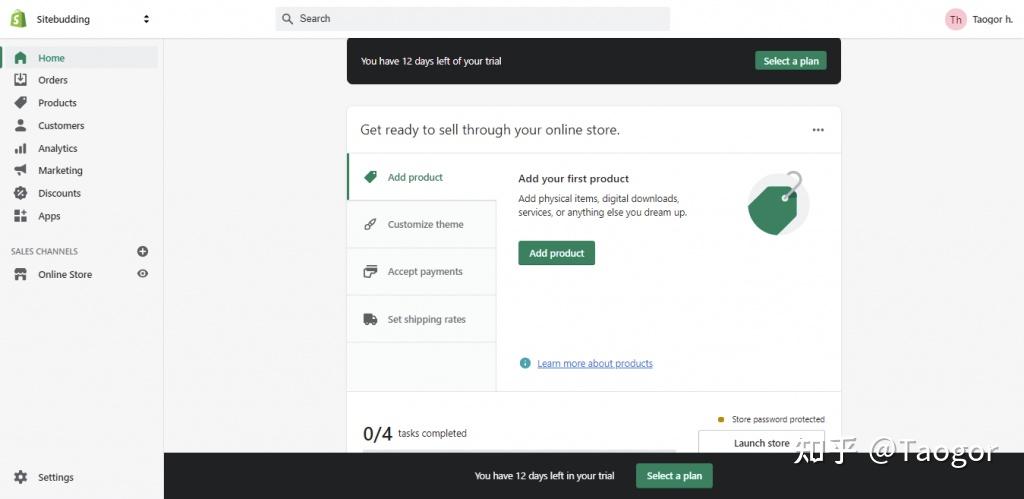Viewport: 1024px width, 499px height.
Task: Open the Orders sidebar icon
Action: (x=20, y=80)
